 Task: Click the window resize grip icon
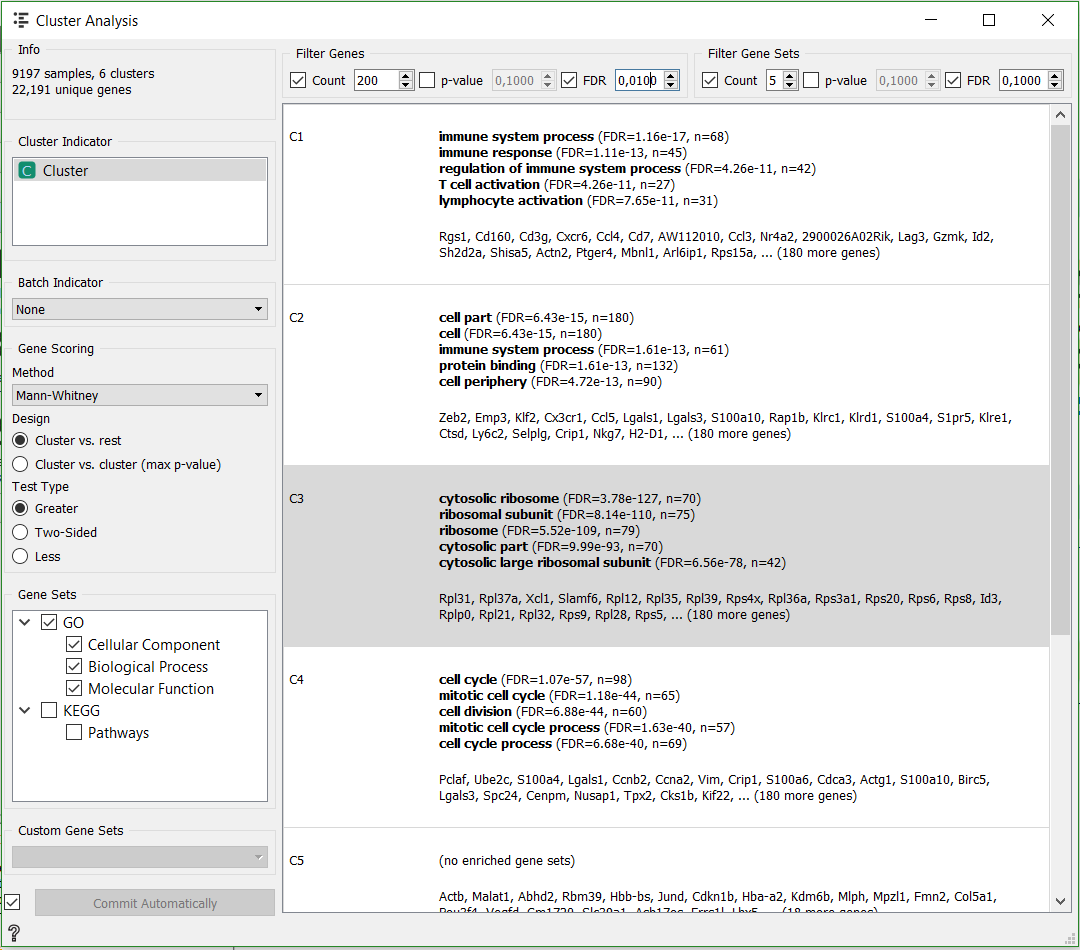[1071, 939]
